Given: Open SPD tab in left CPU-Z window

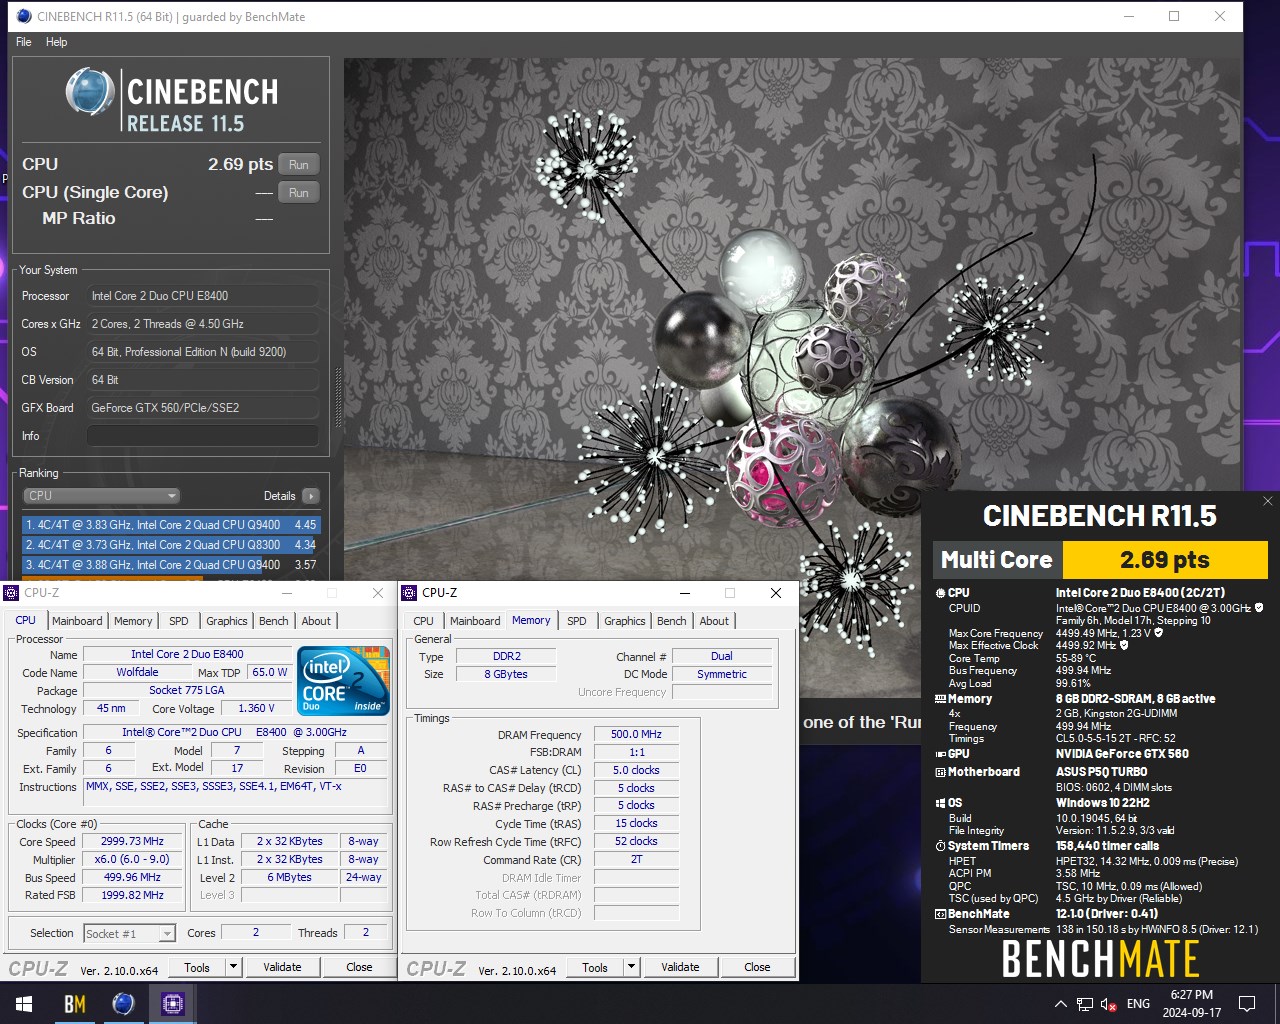Looking at the screenshot, I should point(179,621).
